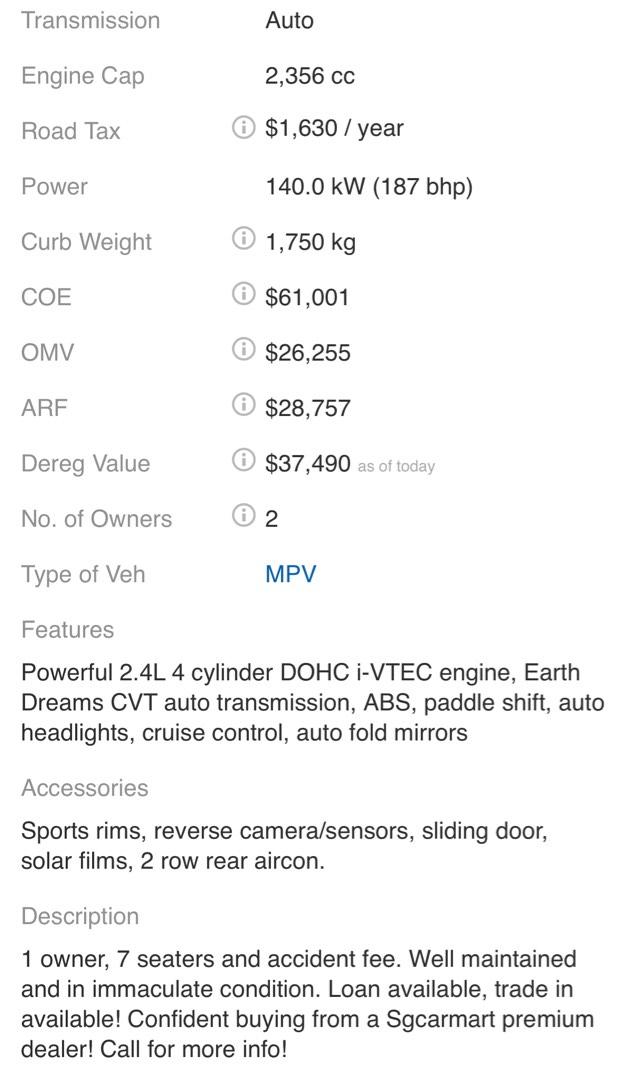Screen dimensions: 618x1080
Task: Select the $37,490 dereg value amount
Action: [x=308, y=463]
